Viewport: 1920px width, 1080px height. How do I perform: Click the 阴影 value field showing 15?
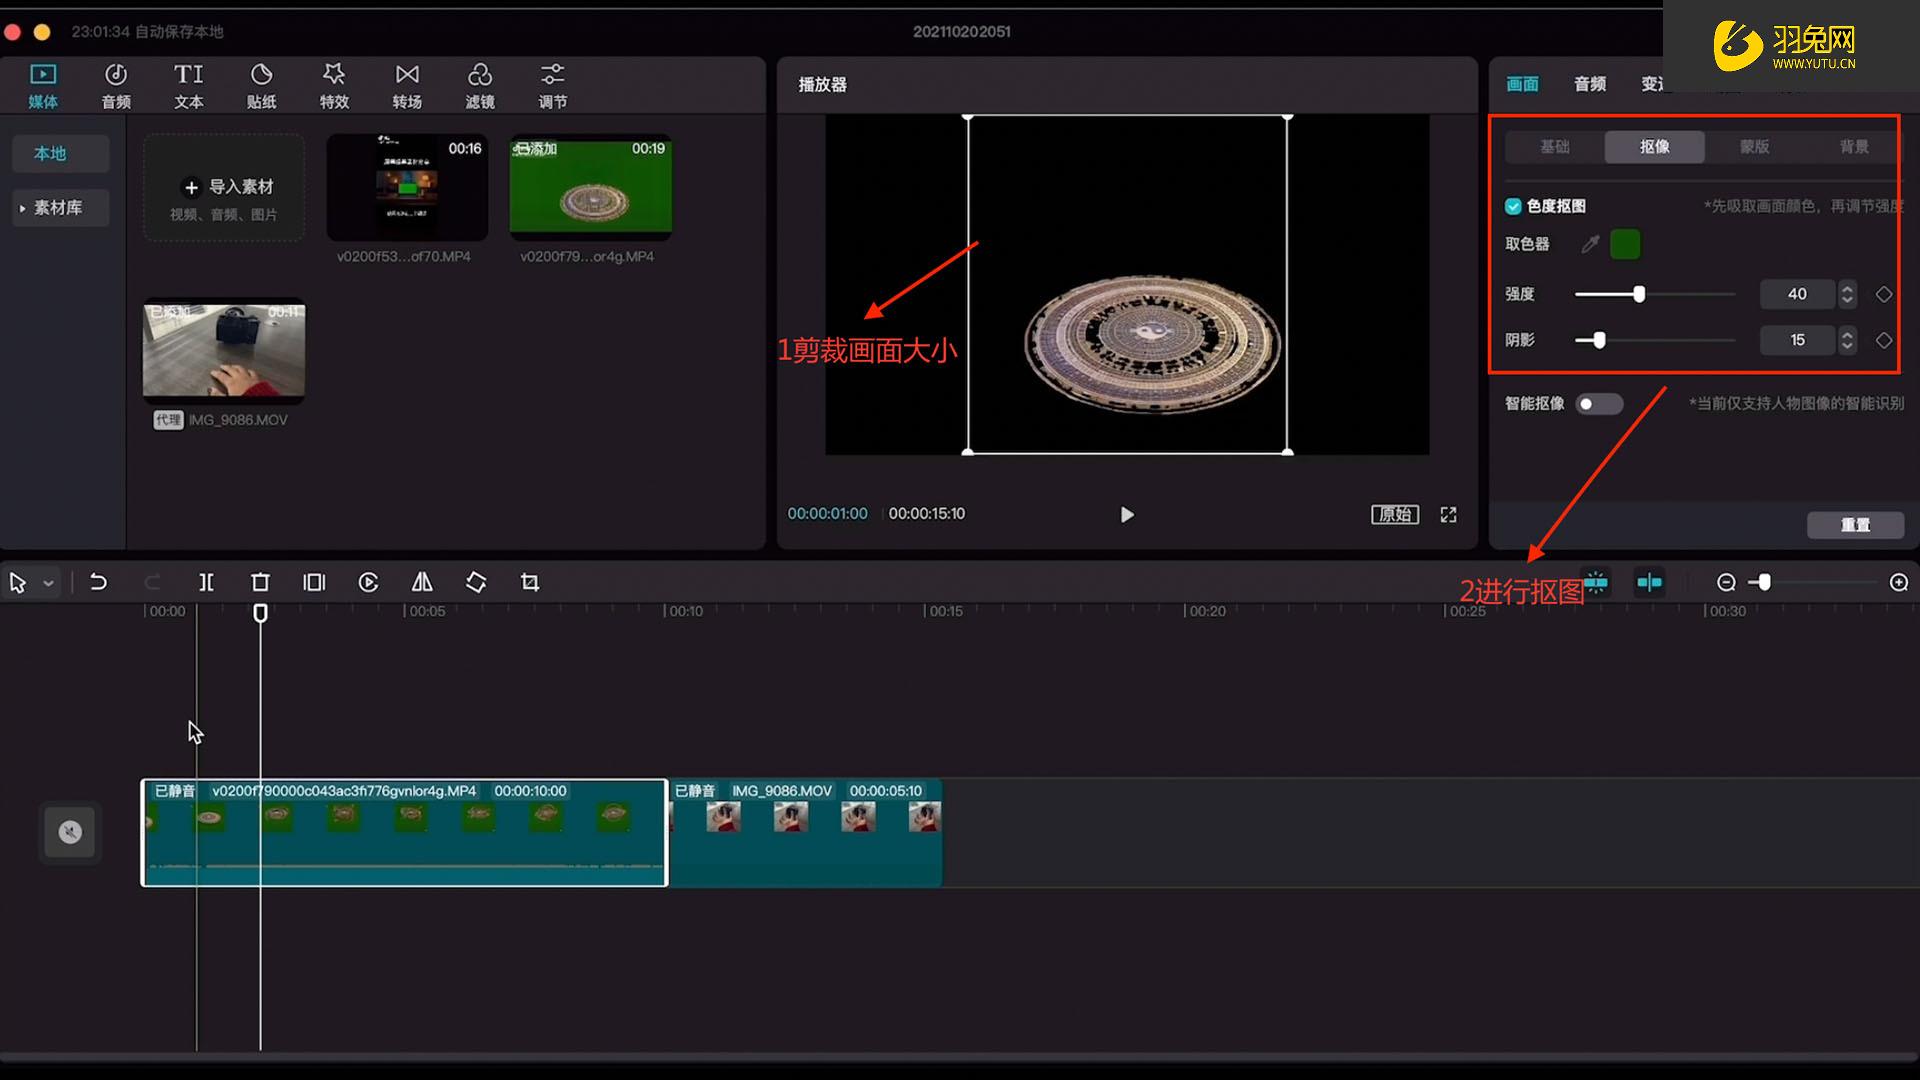coord(1797,340)
